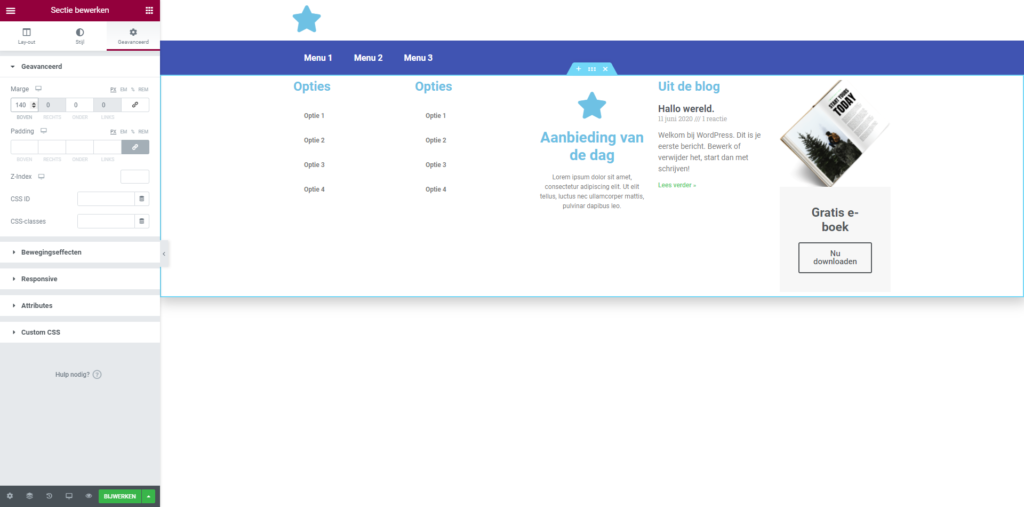Delete section with the X handle icon
Viewport: 1024px width, 507px height.
click(x=605, y=69)
